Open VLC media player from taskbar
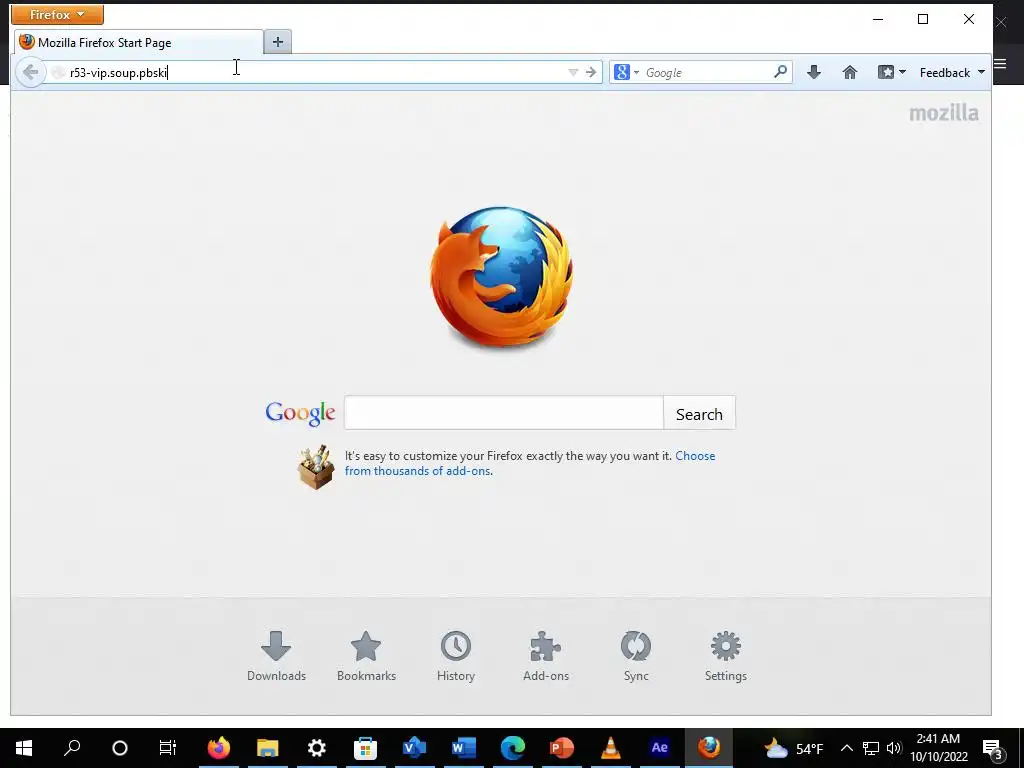This screenshot has height=768, width=1024. pos(611,748)
